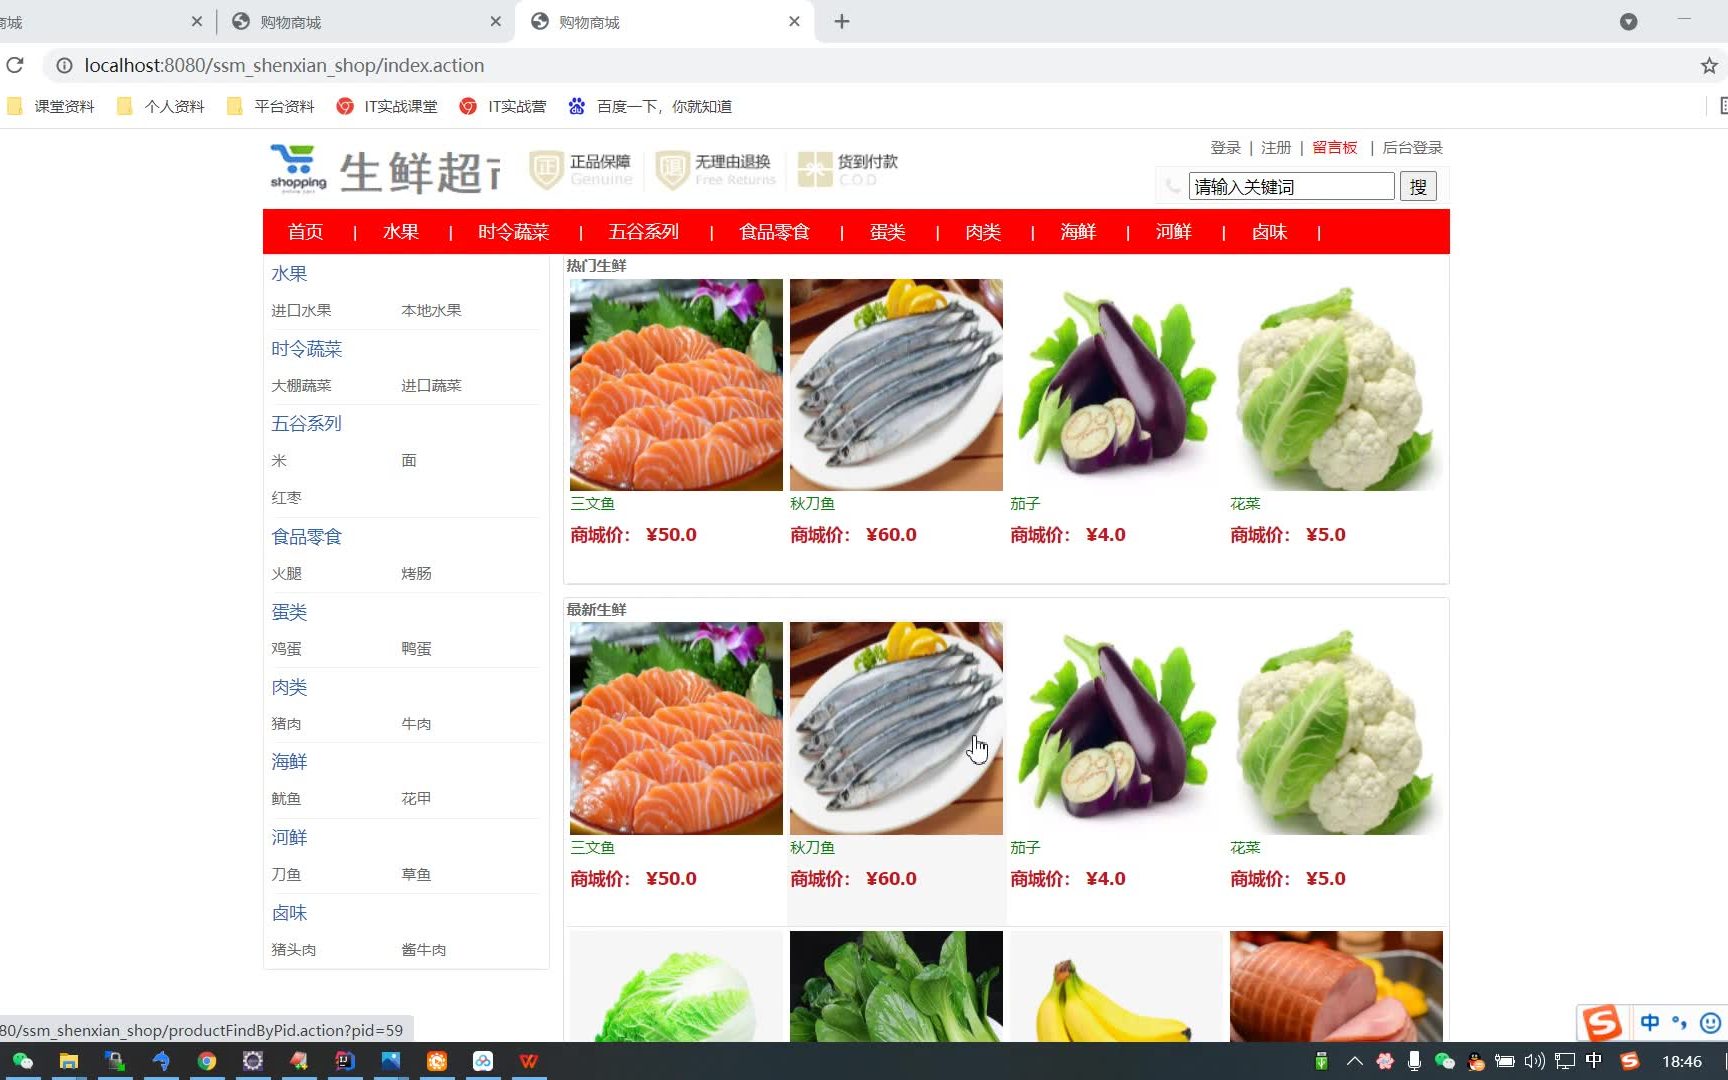Click the Sogou S floating toolbar logo

[x=1602, y=1022]
